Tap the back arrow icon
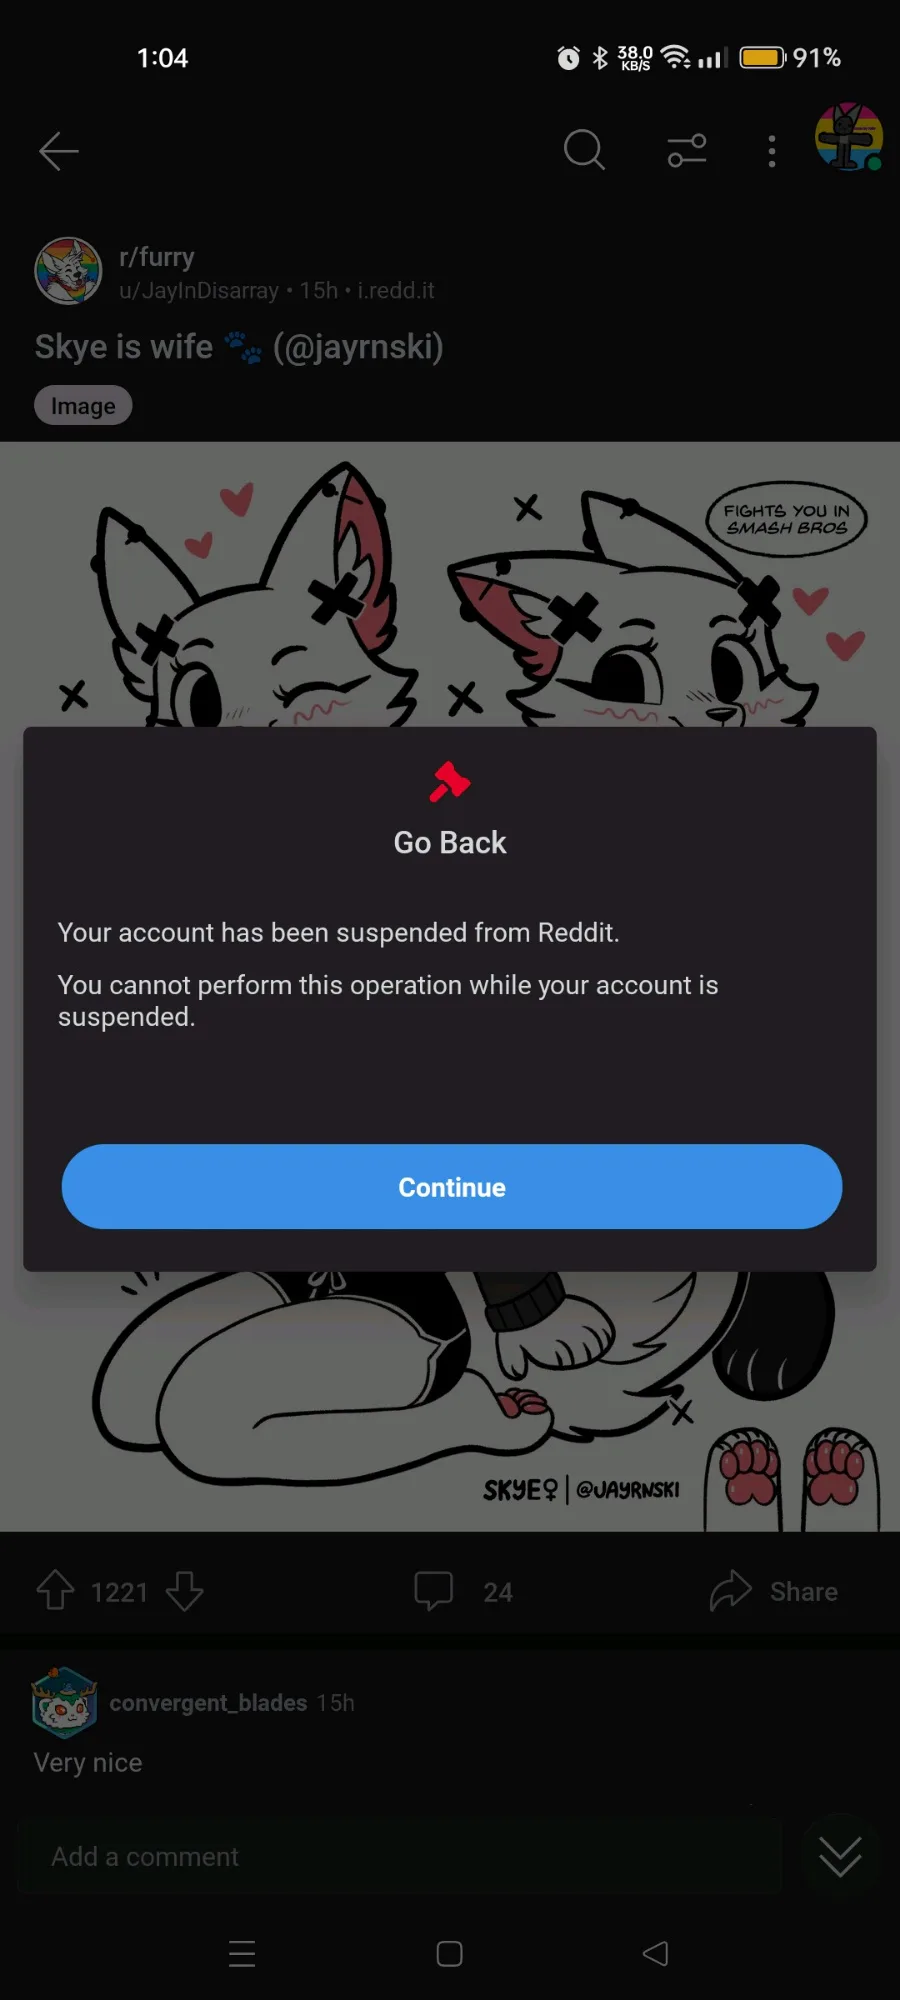The width and height of the screenshot is (900, 2000). 59,152
